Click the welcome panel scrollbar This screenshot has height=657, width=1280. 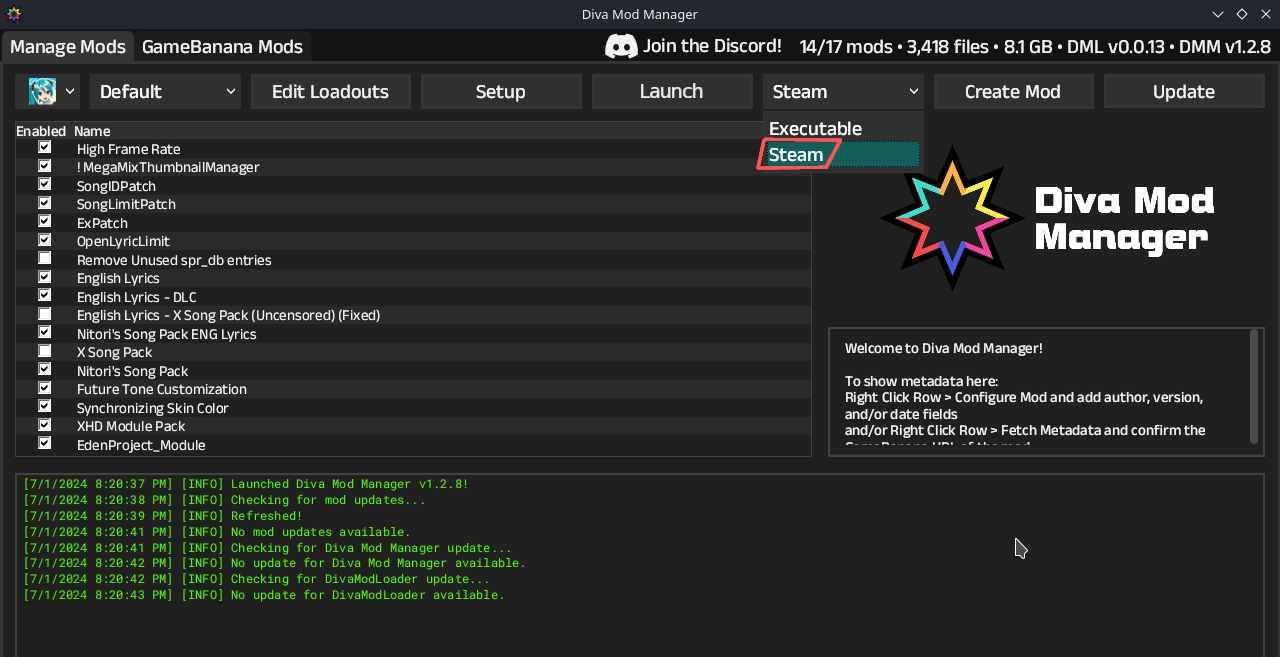coord(1254,386)
